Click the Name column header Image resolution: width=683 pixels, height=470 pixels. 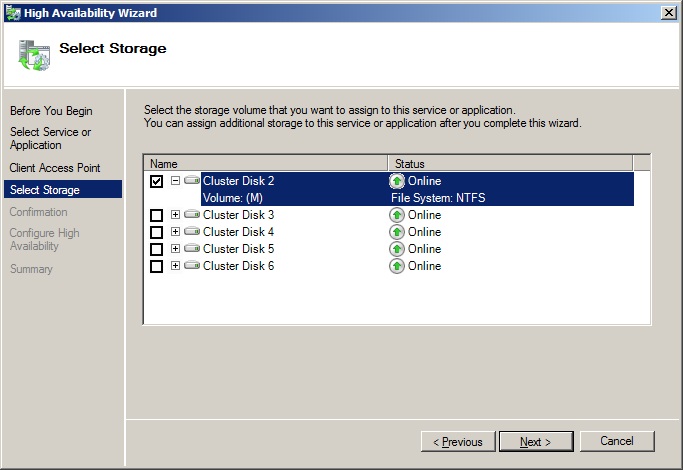265,163
